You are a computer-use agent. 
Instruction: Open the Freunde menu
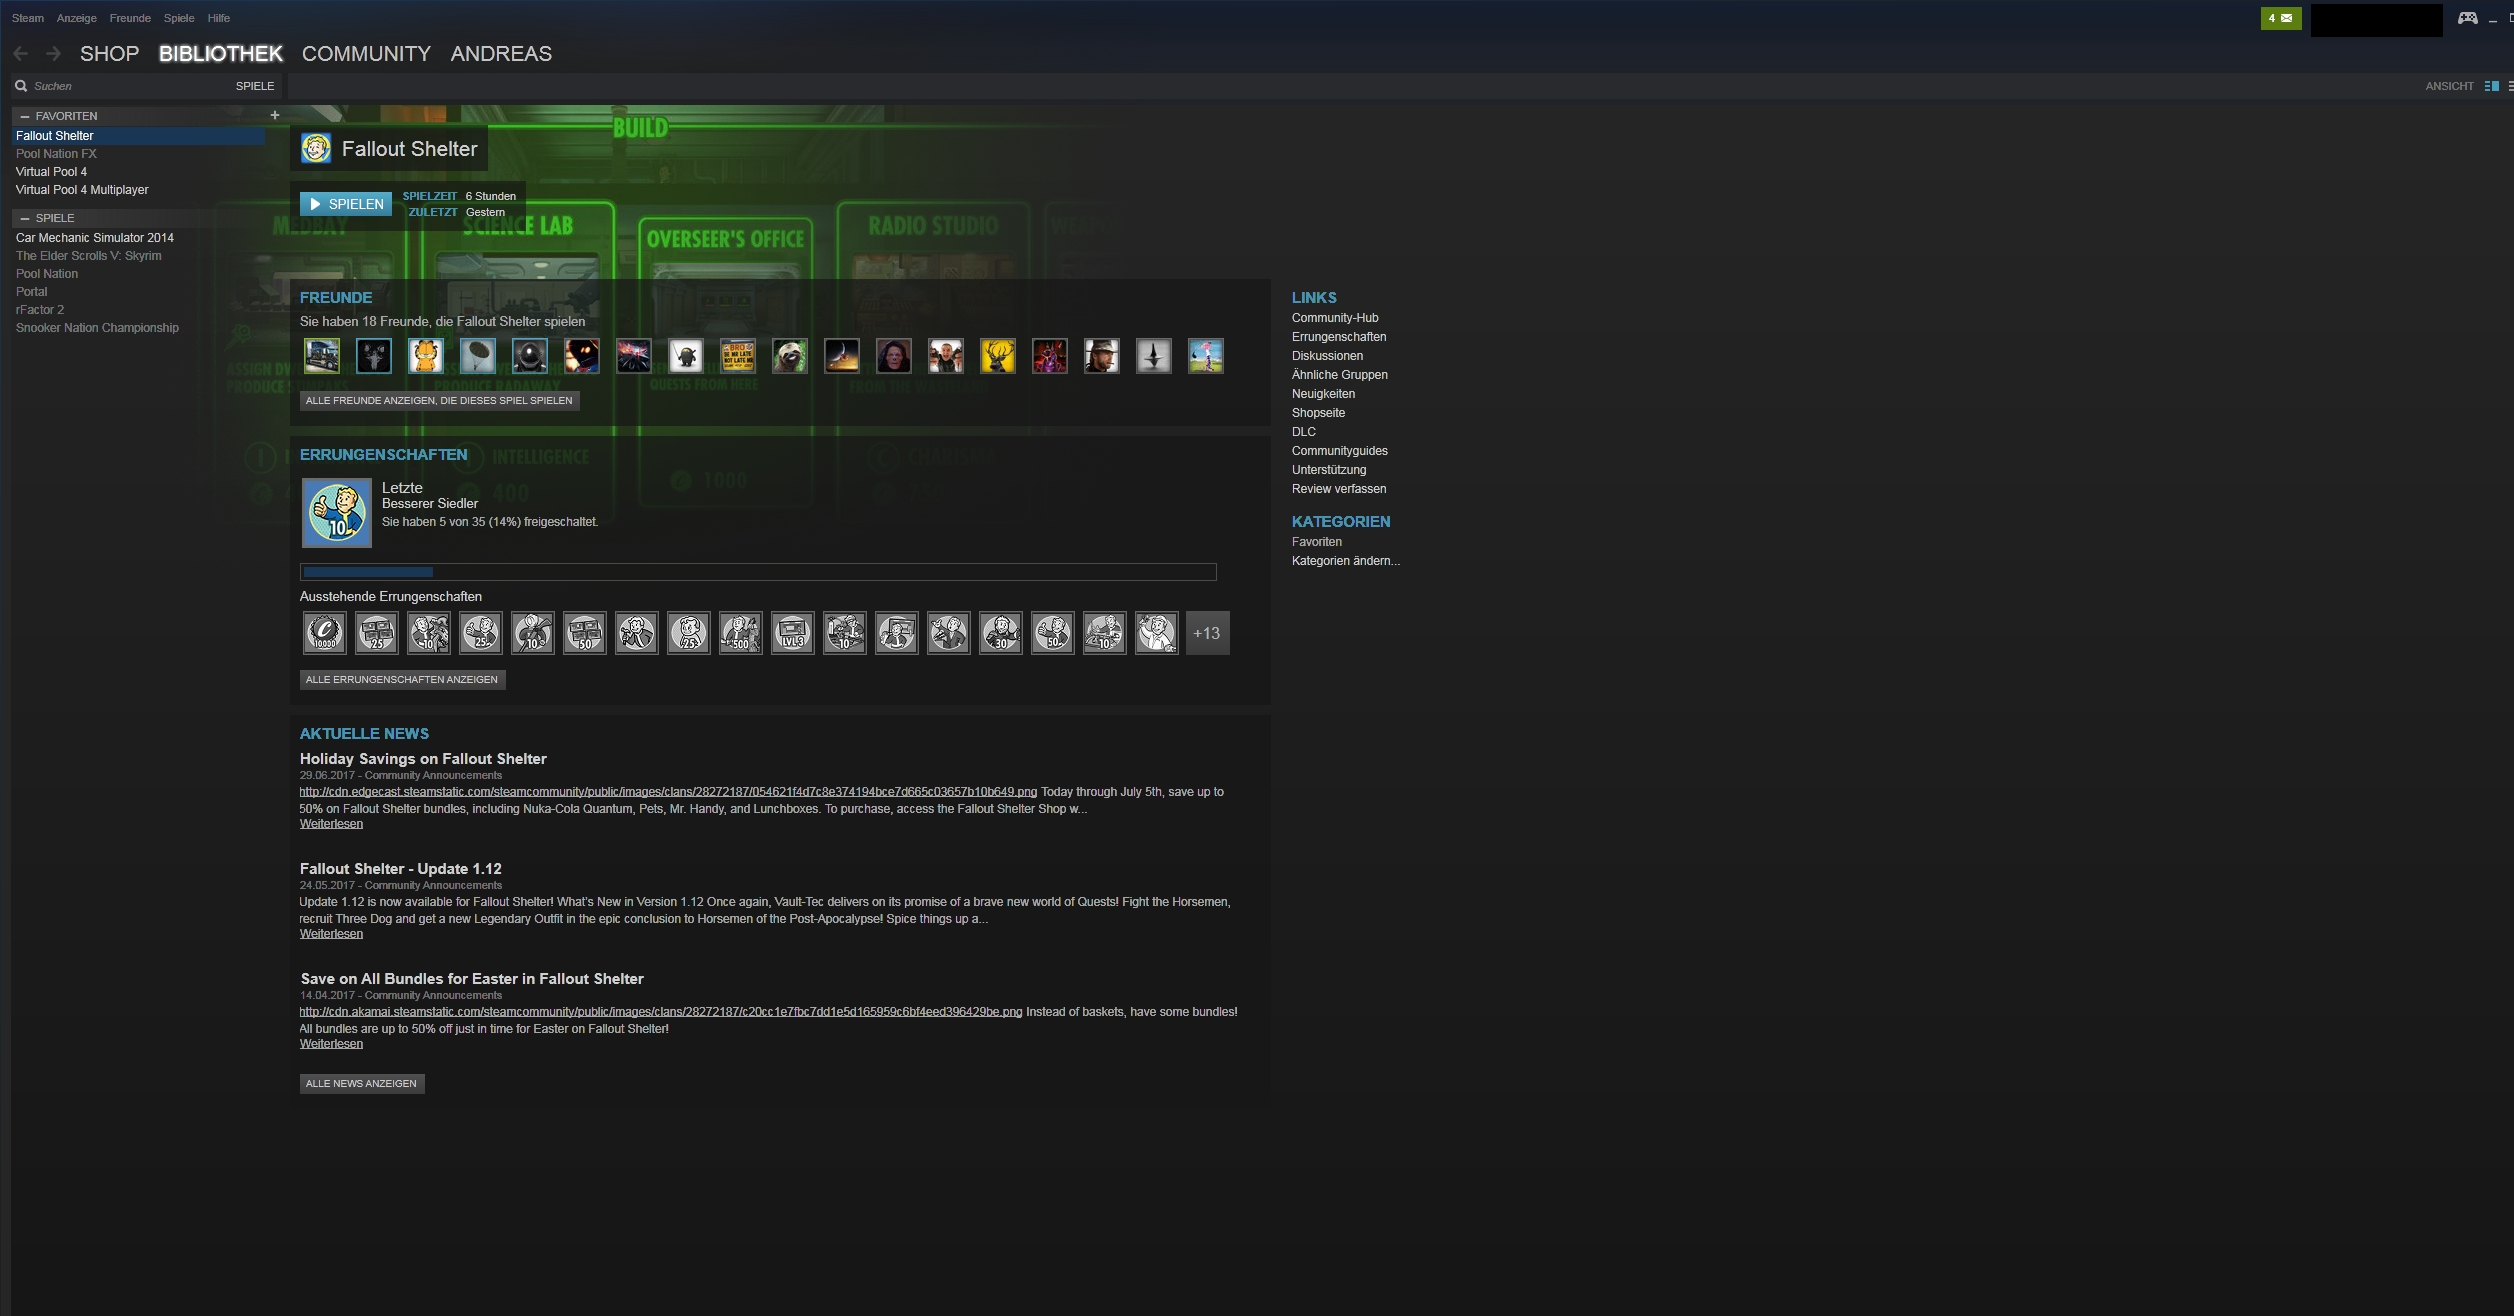coord(130,18)
